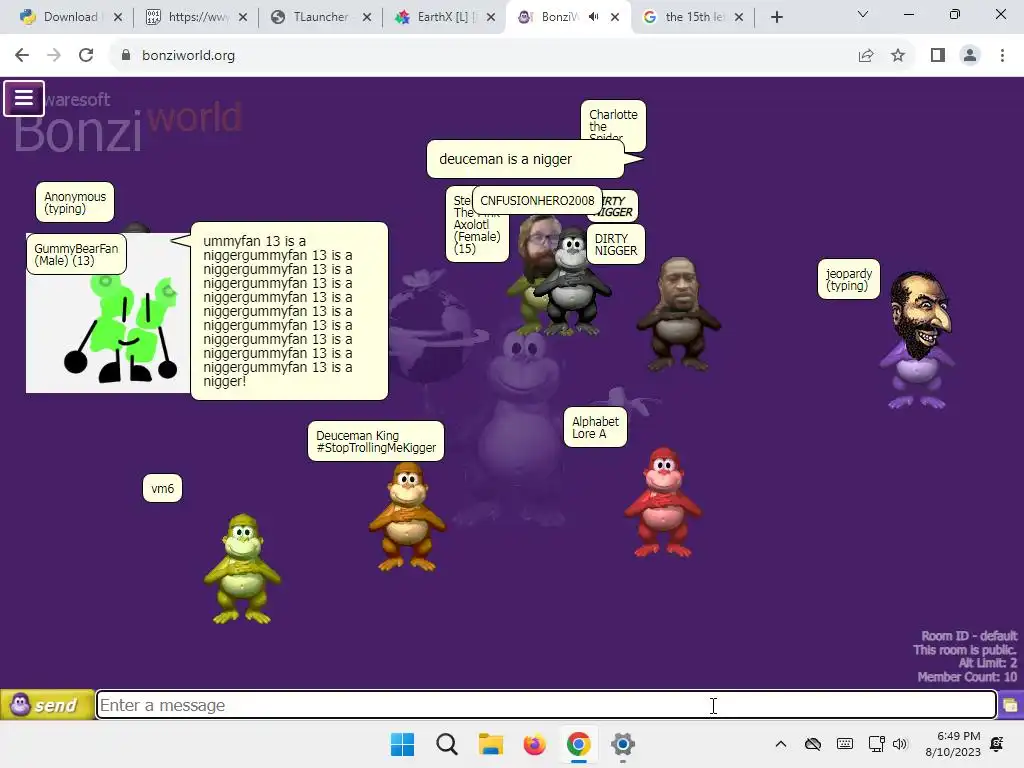Click the yellow icon right of message box
This screenshot has height=768, width=1024.
tap(1011, 705)
